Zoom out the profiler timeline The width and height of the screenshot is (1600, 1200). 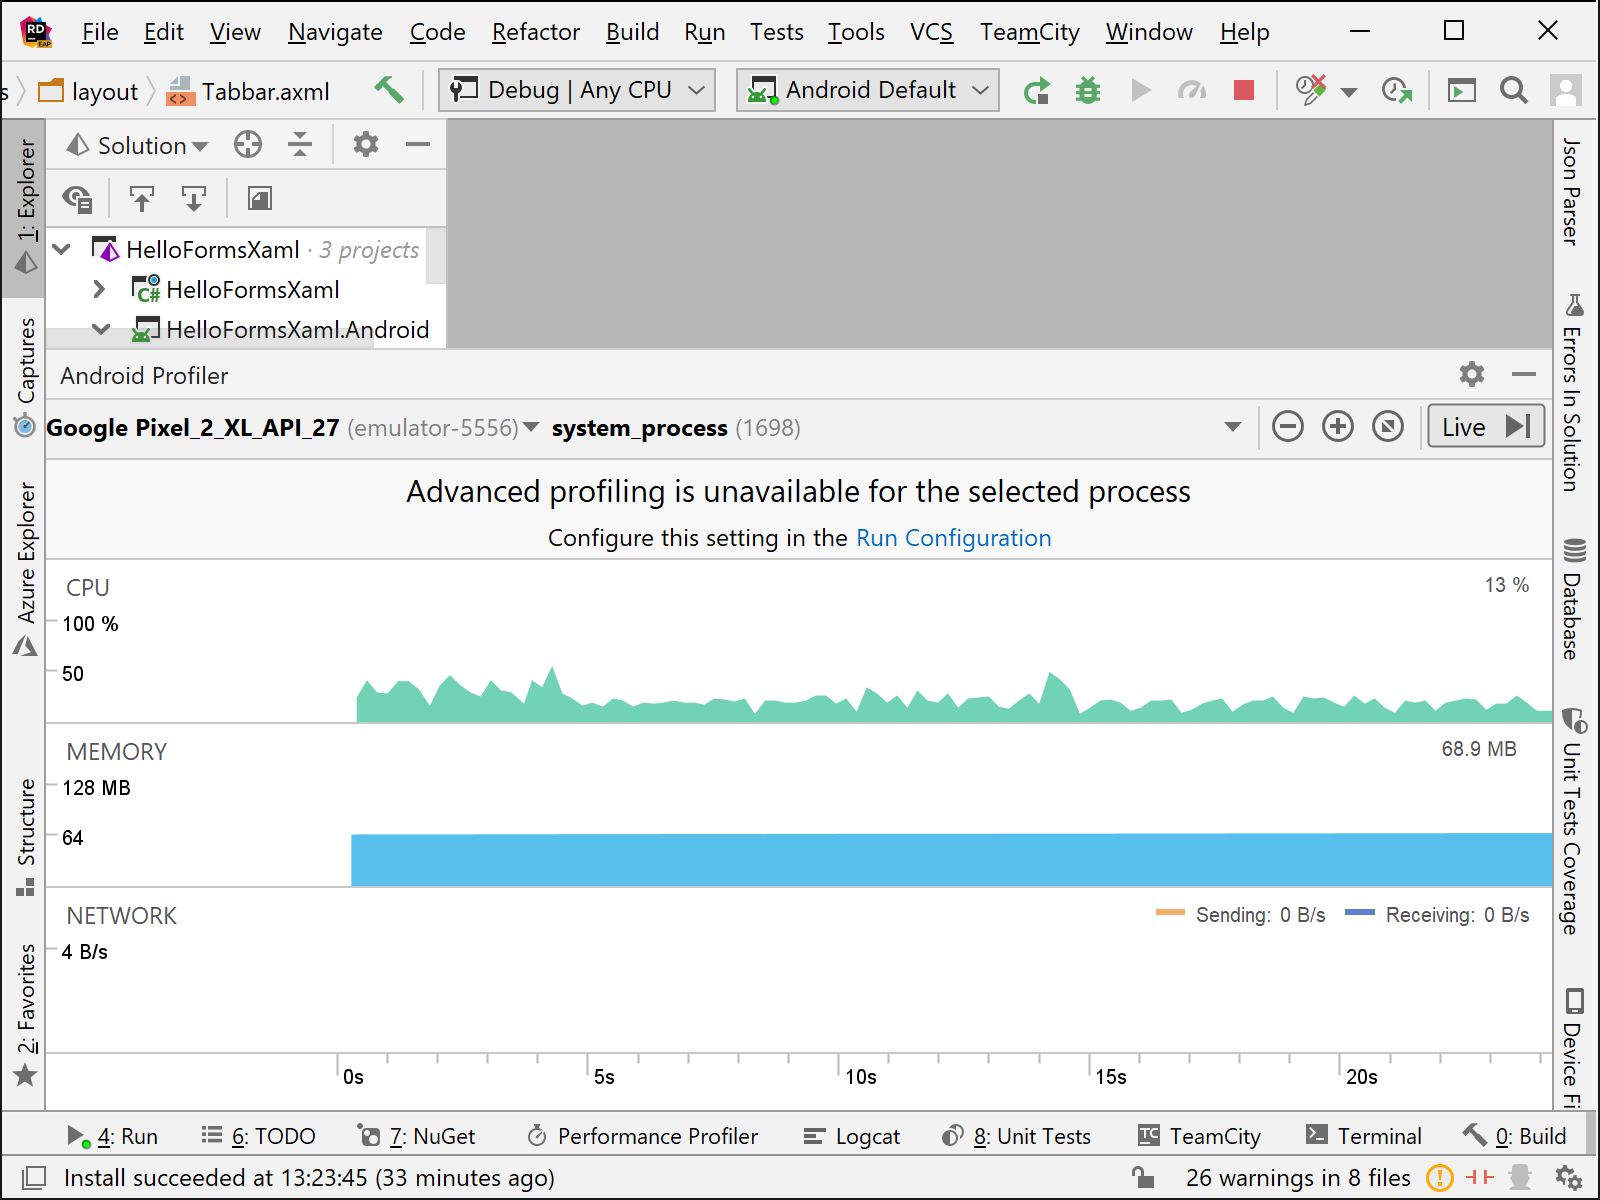(x=1288, y=427)
